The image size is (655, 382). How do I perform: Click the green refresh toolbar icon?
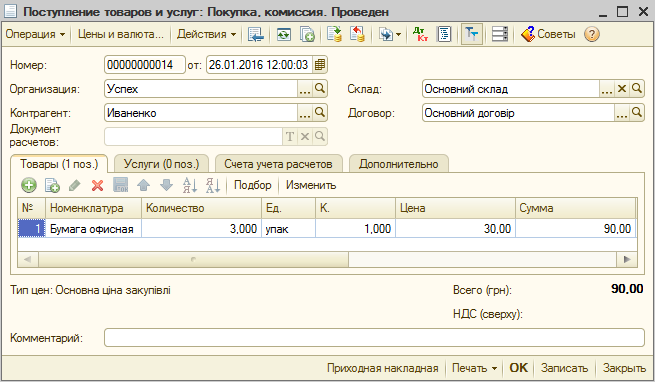(284, 34)
